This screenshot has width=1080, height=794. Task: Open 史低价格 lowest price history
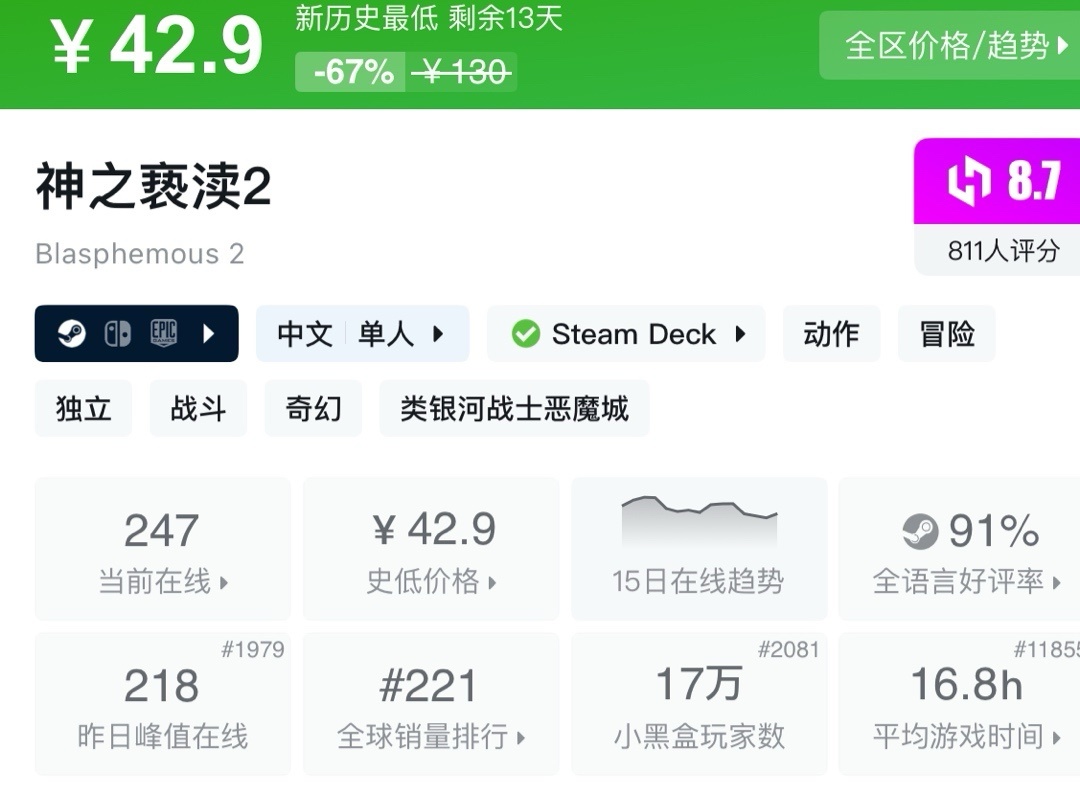(x=431, y=548)
